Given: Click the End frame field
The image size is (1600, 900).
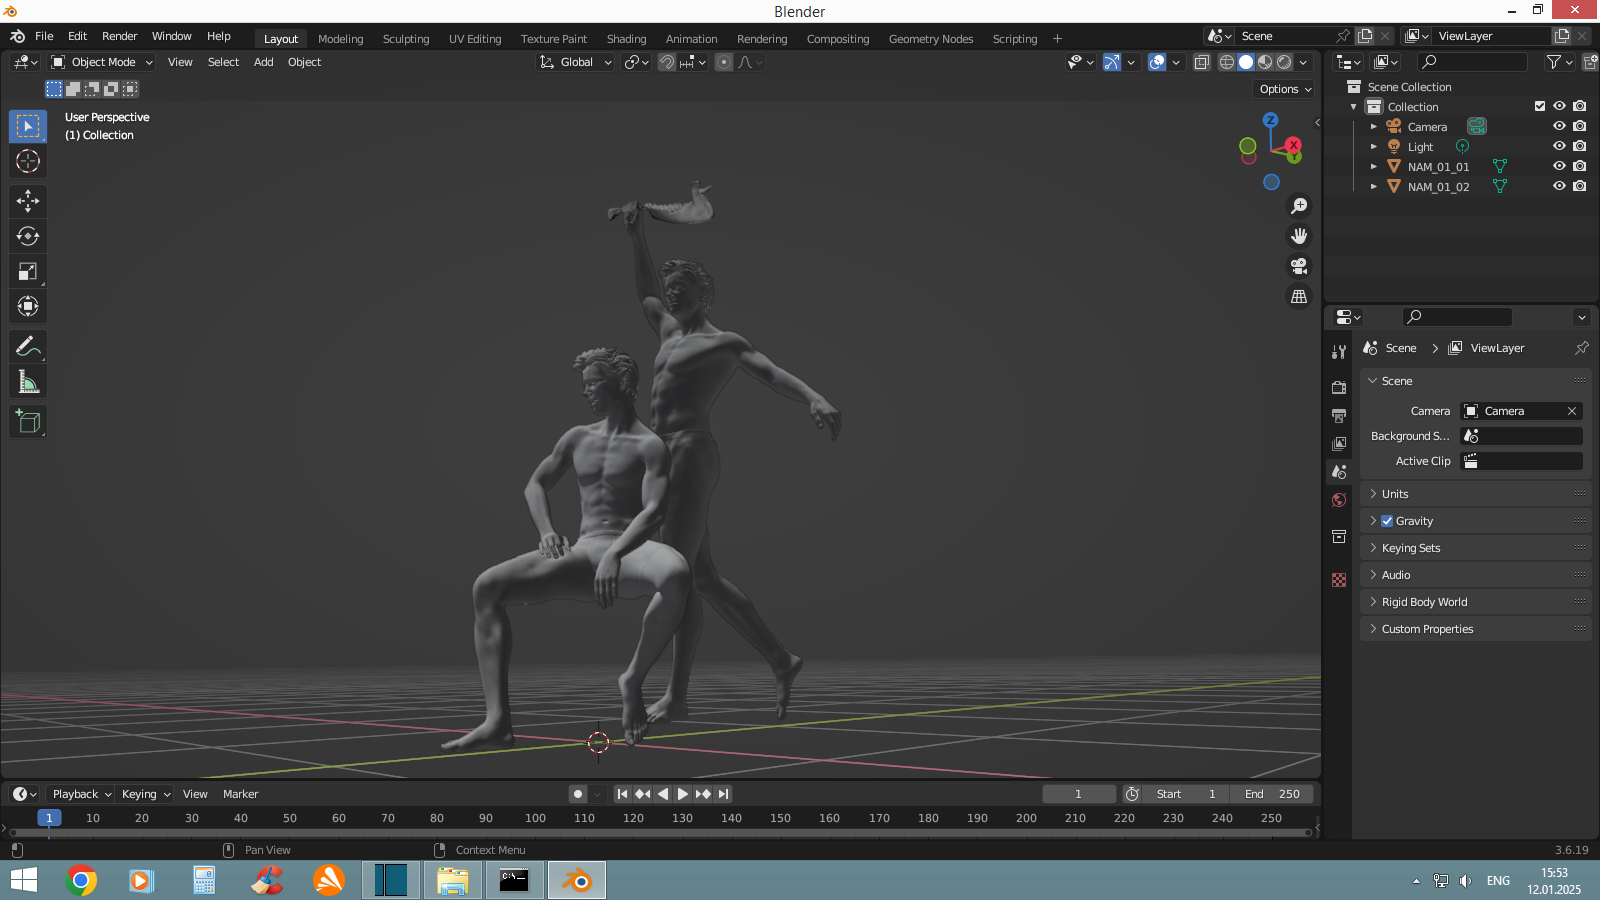Looking at the screenshot, I should tap(1271, 794).
